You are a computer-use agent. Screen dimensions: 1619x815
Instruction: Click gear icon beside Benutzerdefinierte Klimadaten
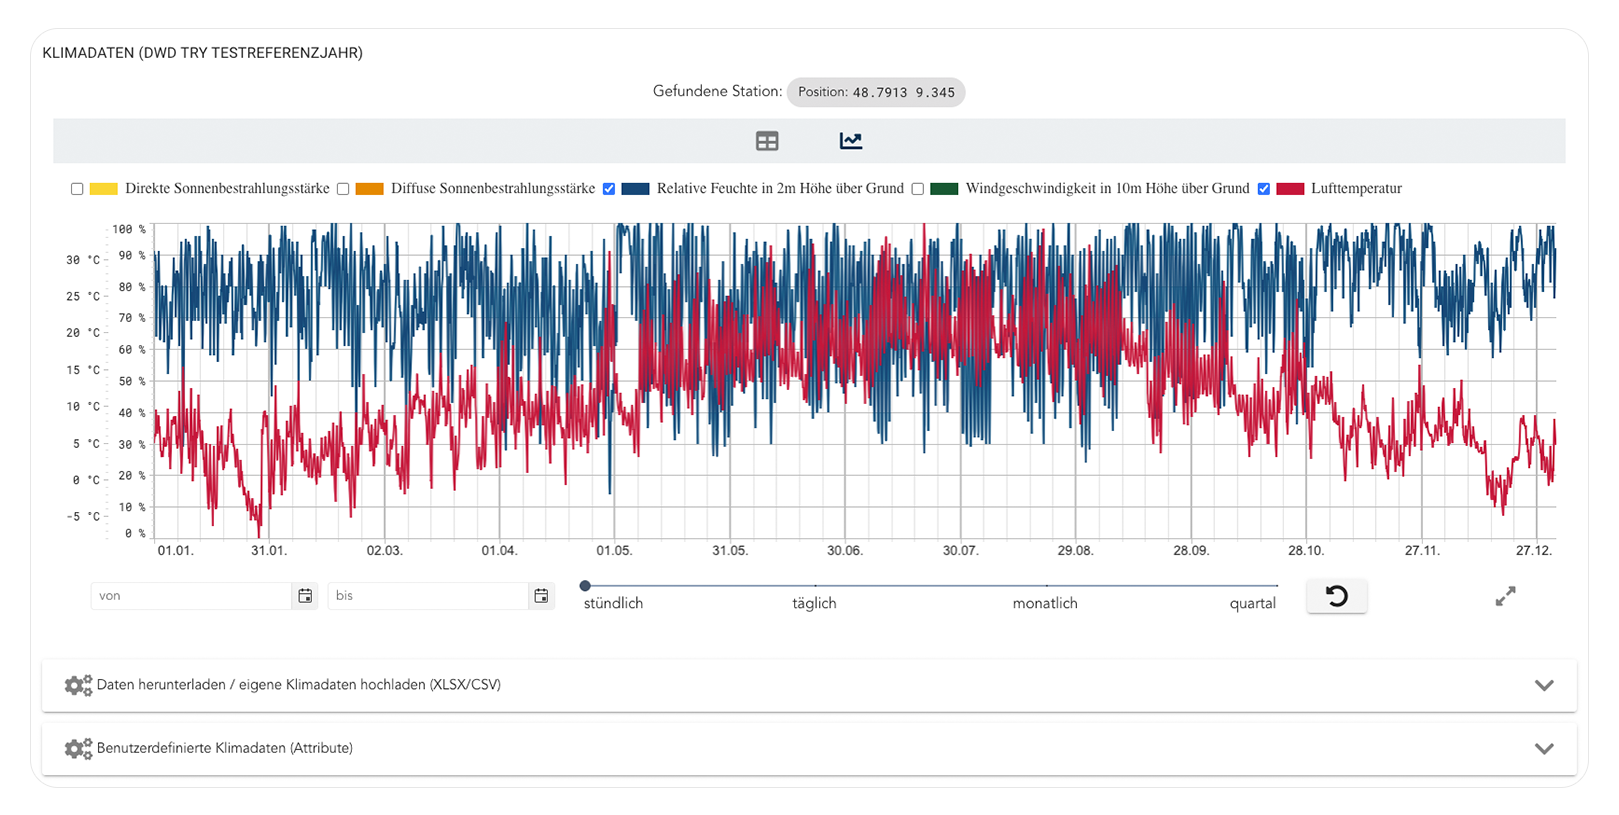78,748
